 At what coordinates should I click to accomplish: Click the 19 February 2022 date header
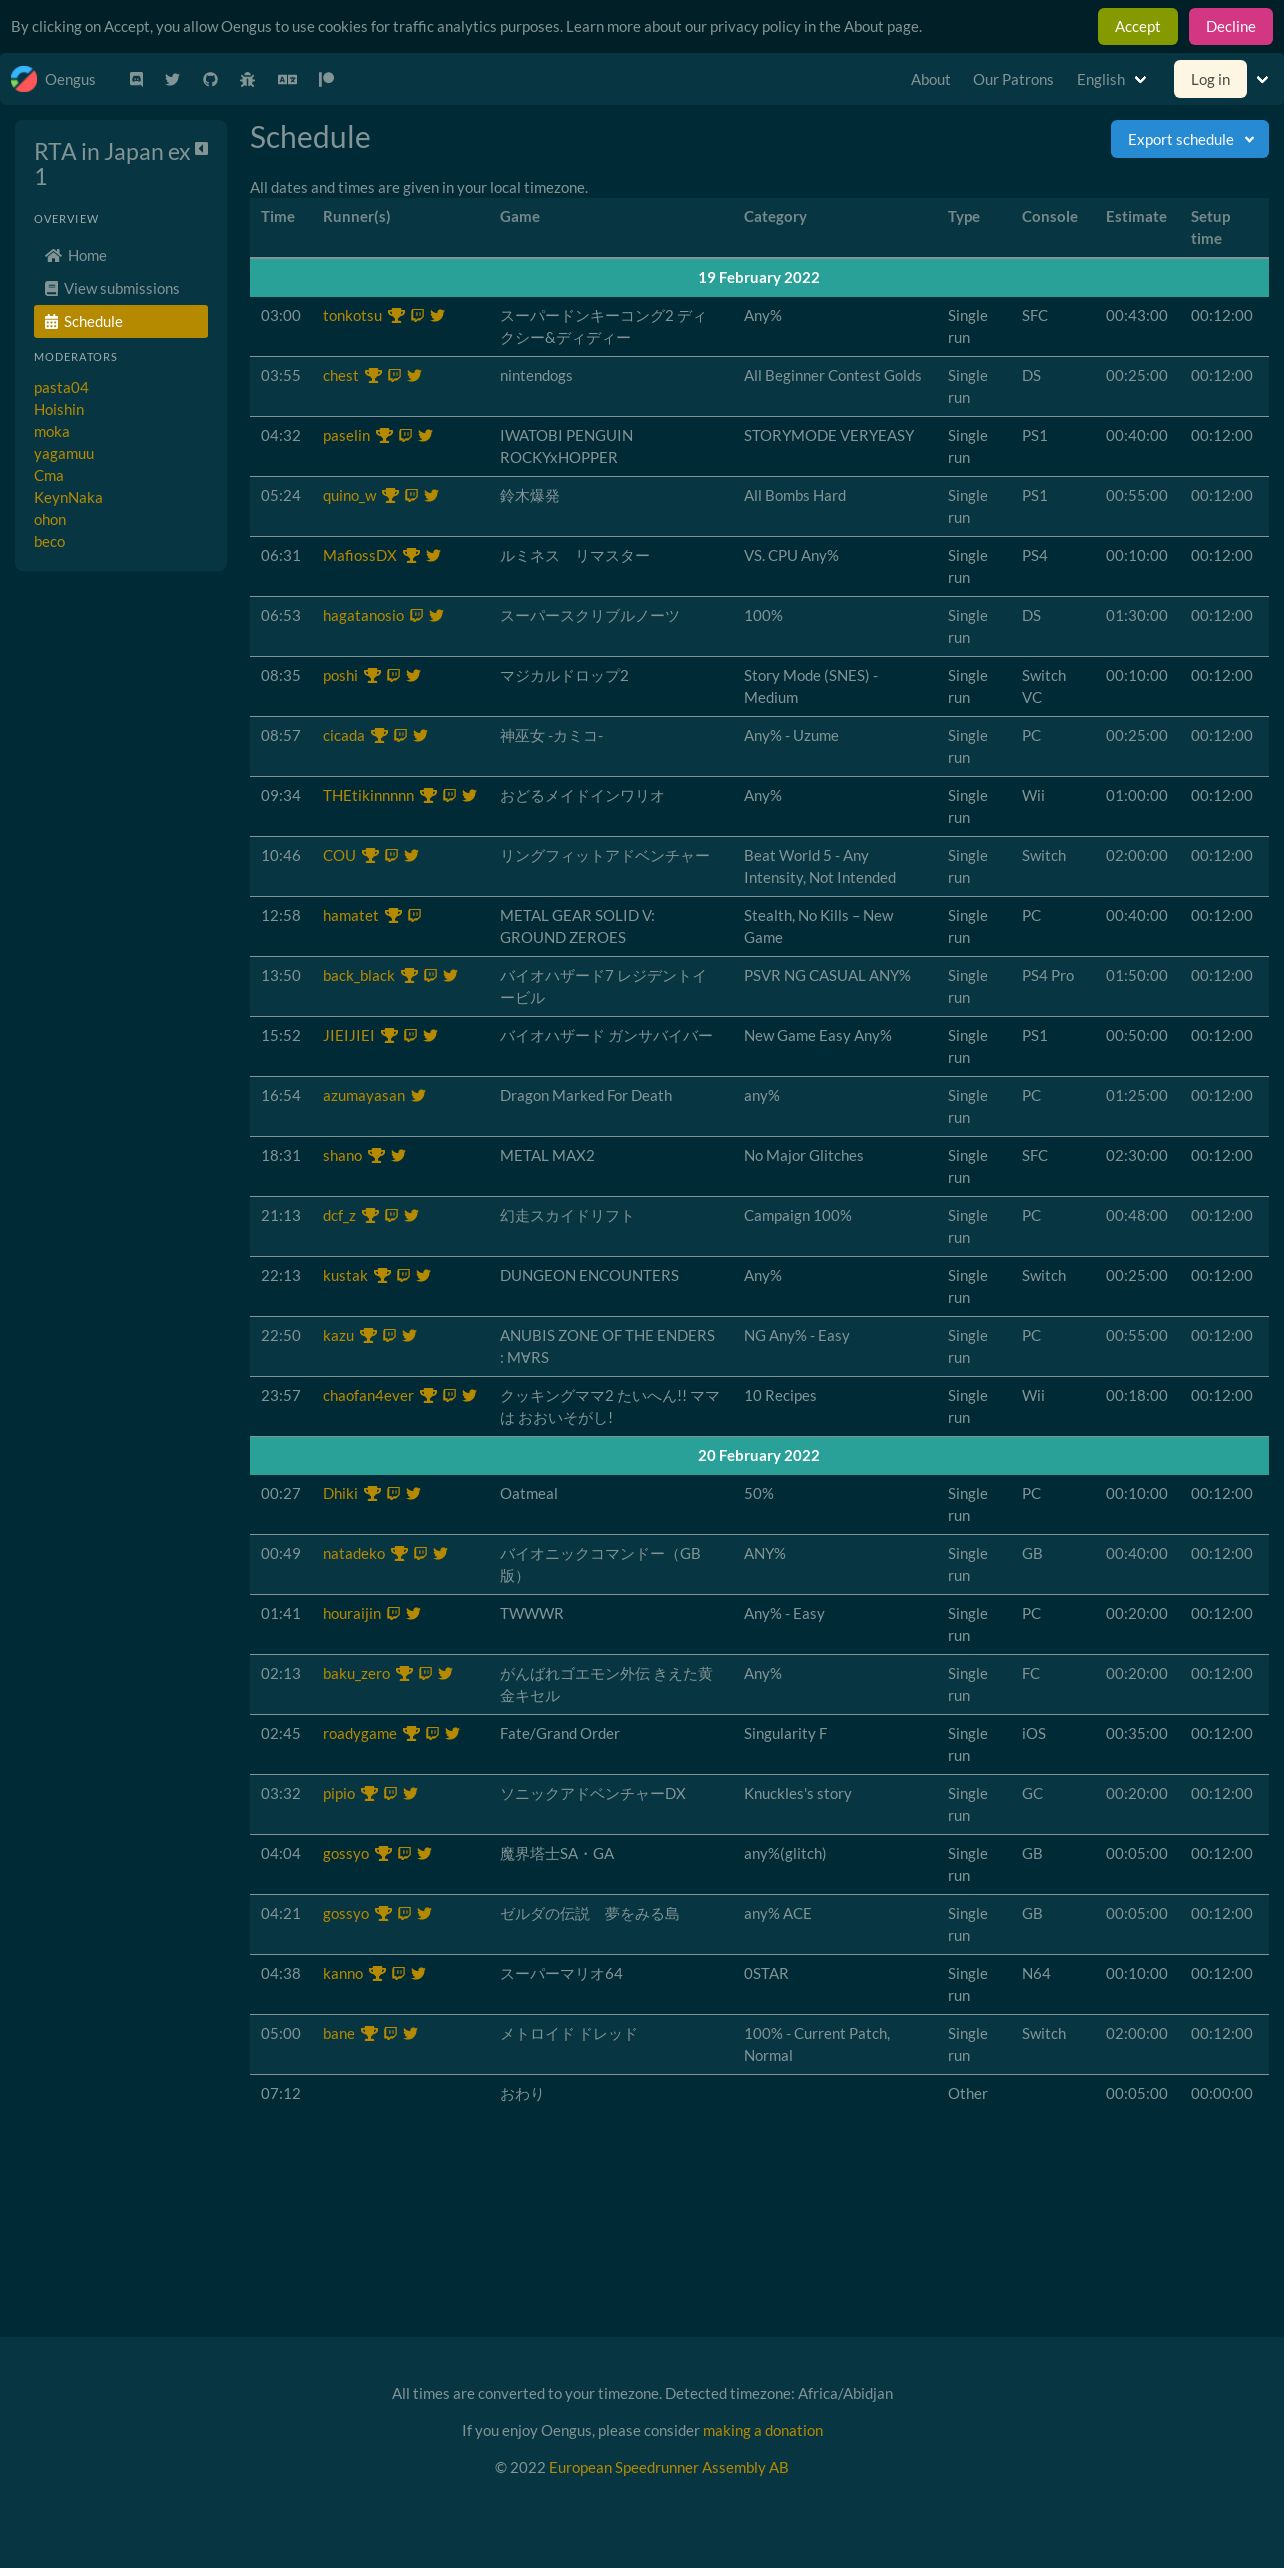pyautogui.click(x=759, y=278)
